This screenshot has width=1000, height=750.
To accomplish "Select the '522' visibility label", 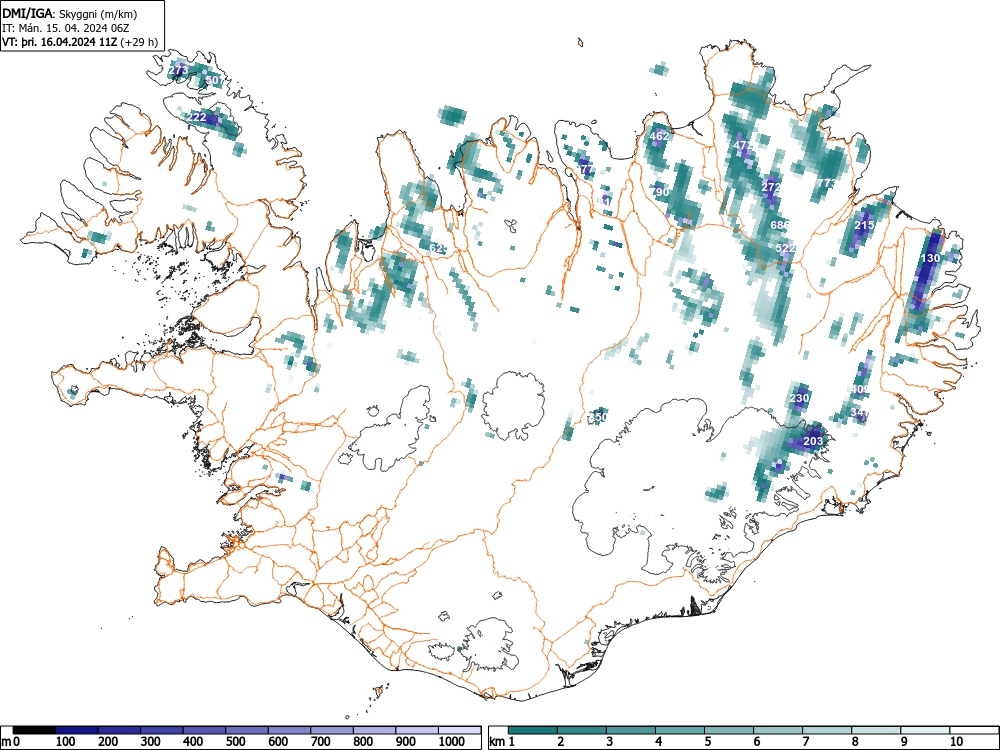I will [x=785, y=248].
